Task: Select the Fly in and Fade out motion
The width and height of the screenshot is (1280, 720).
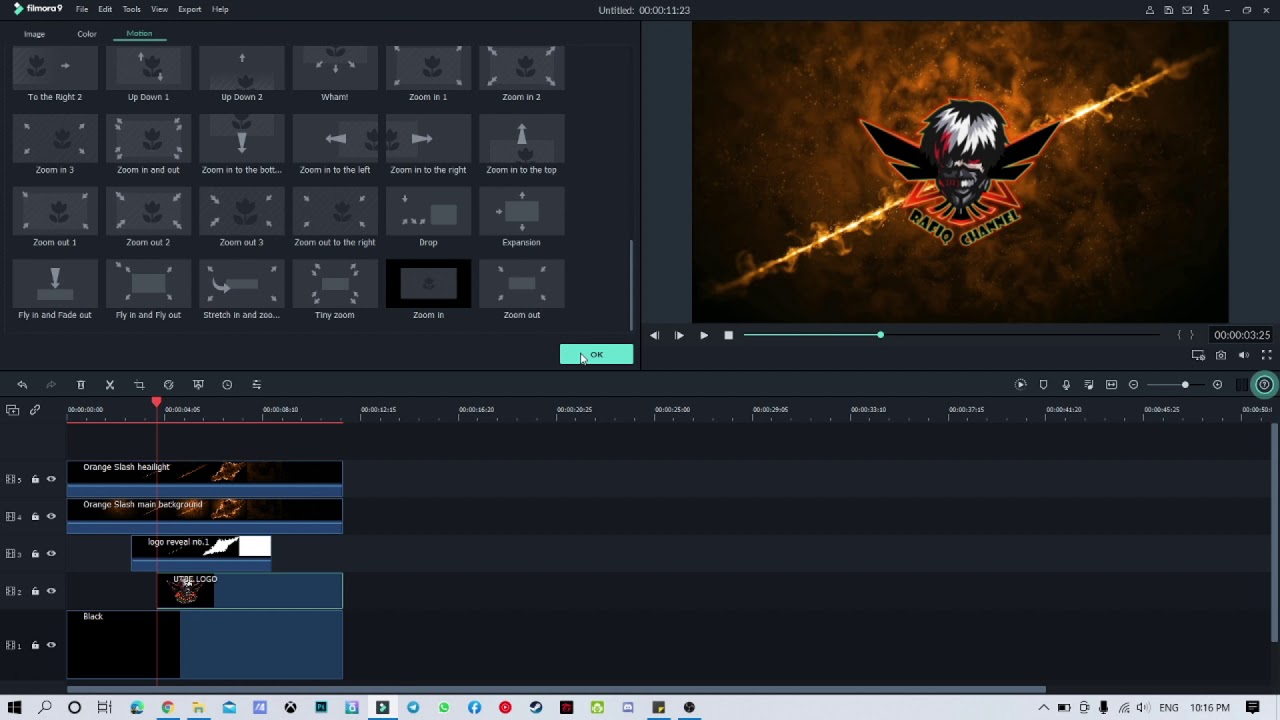Action: point(55,291)
